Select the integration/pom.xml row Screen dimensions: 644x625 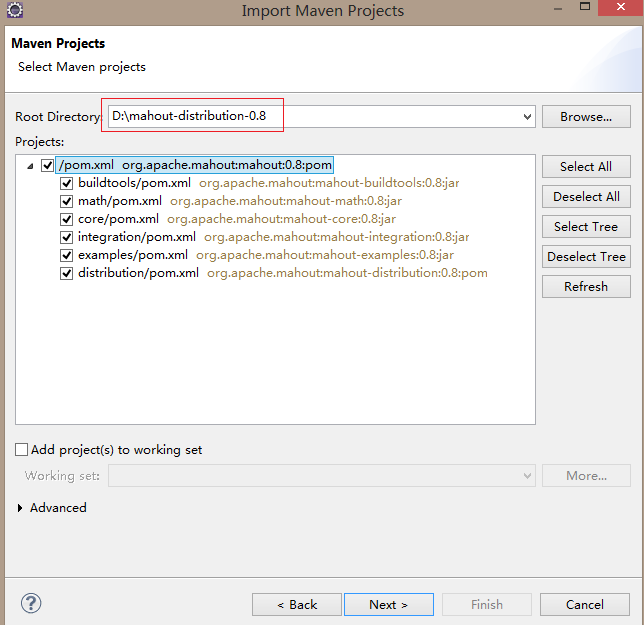[274, 237]
